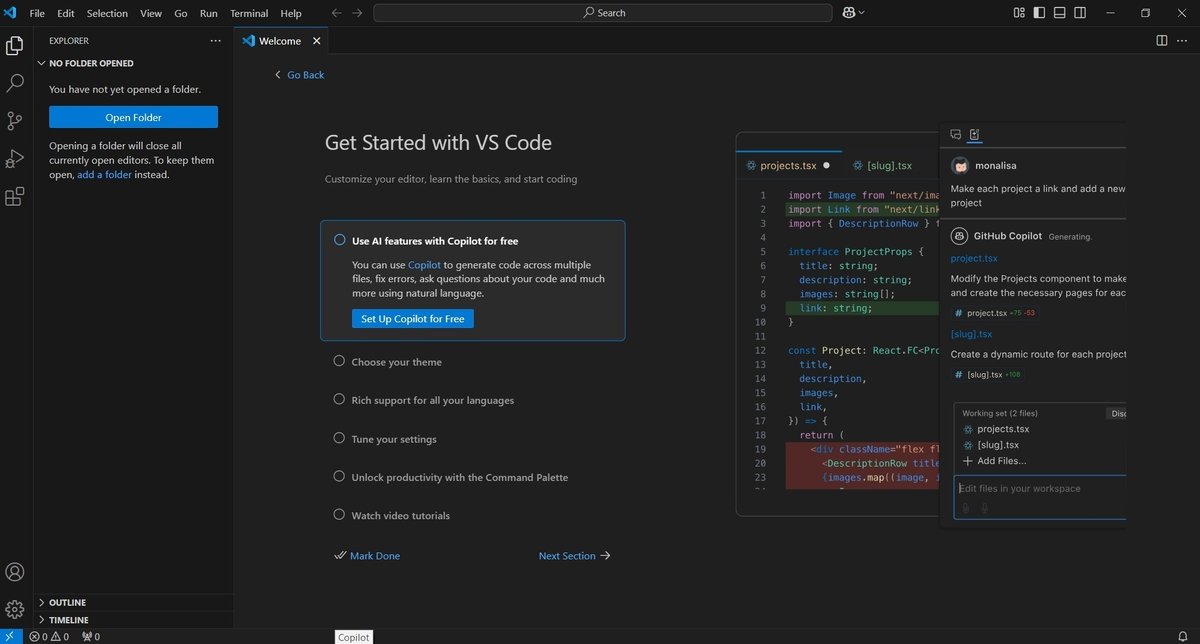
Task: Open the Copilot icon in title bar
Action: point(849,13)
